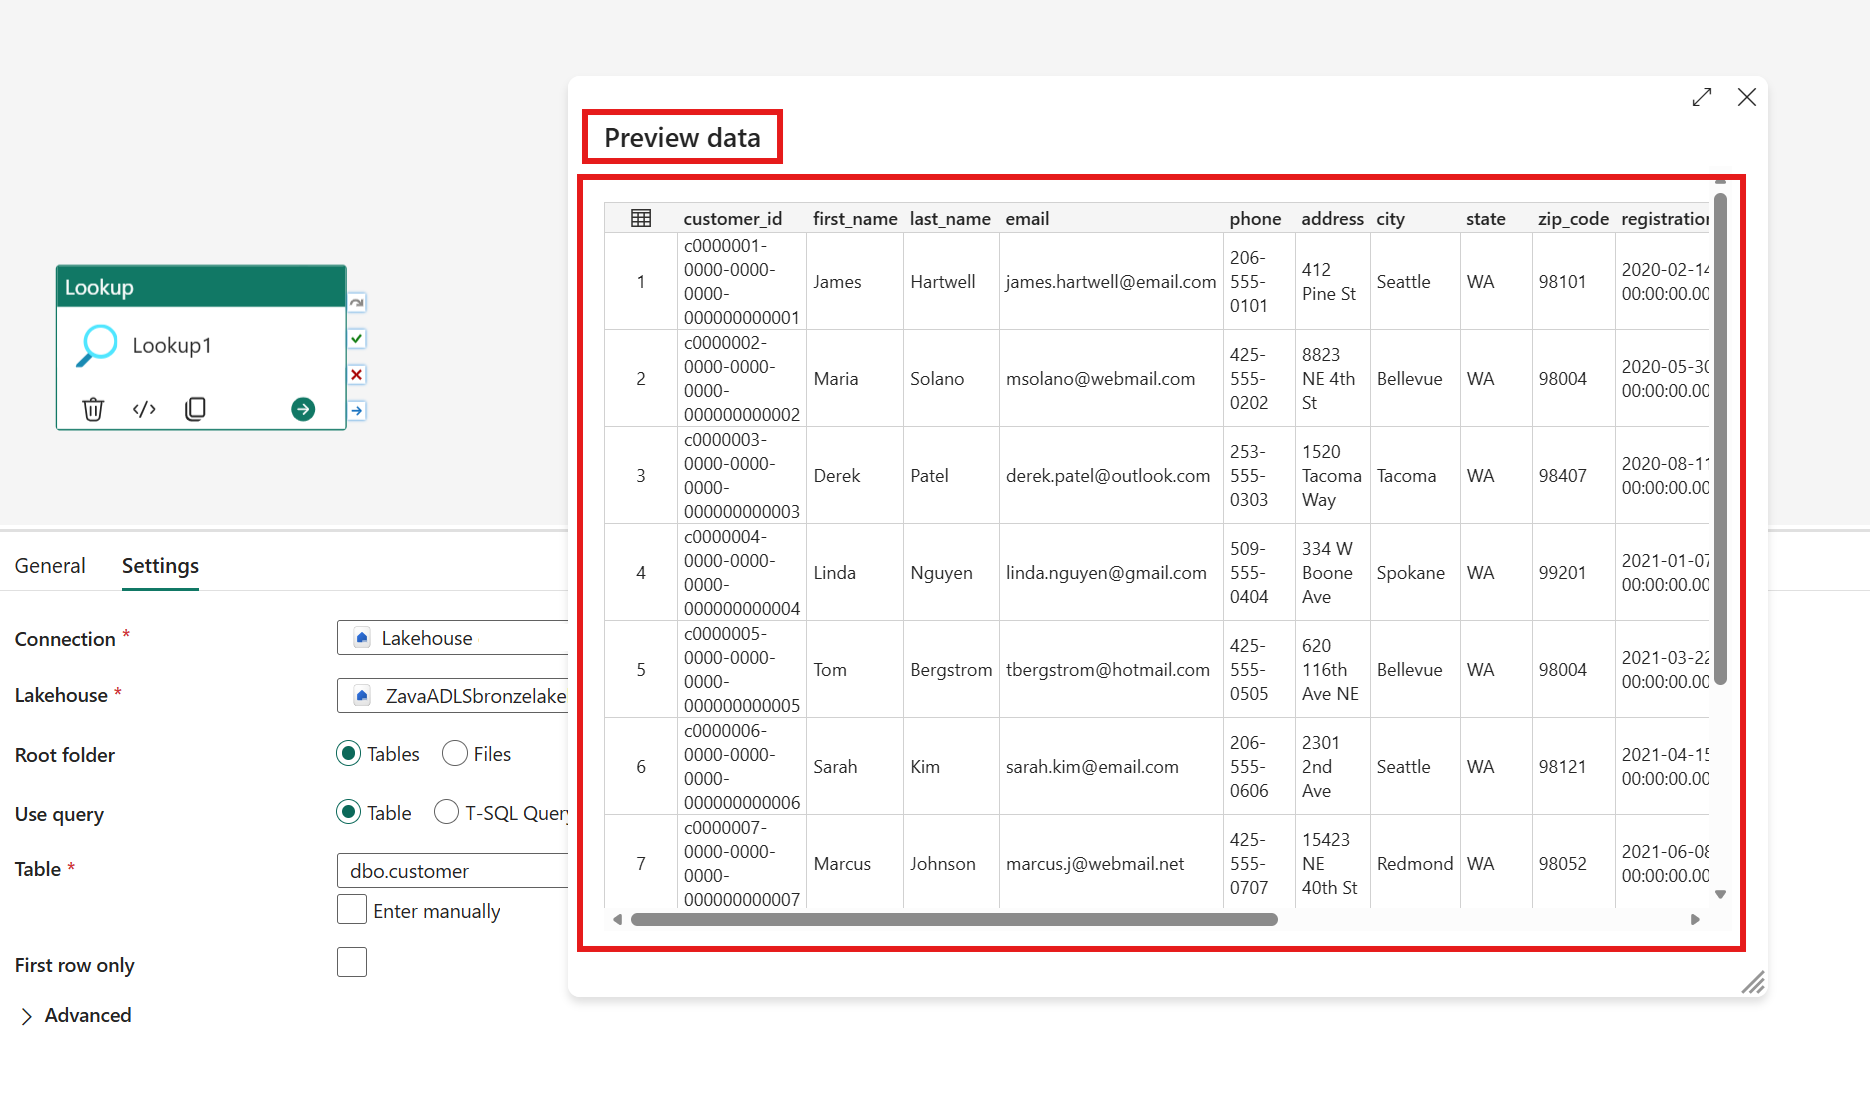Select the On success checkmark connector
1870x1110 pixels.
coord(356,338)
